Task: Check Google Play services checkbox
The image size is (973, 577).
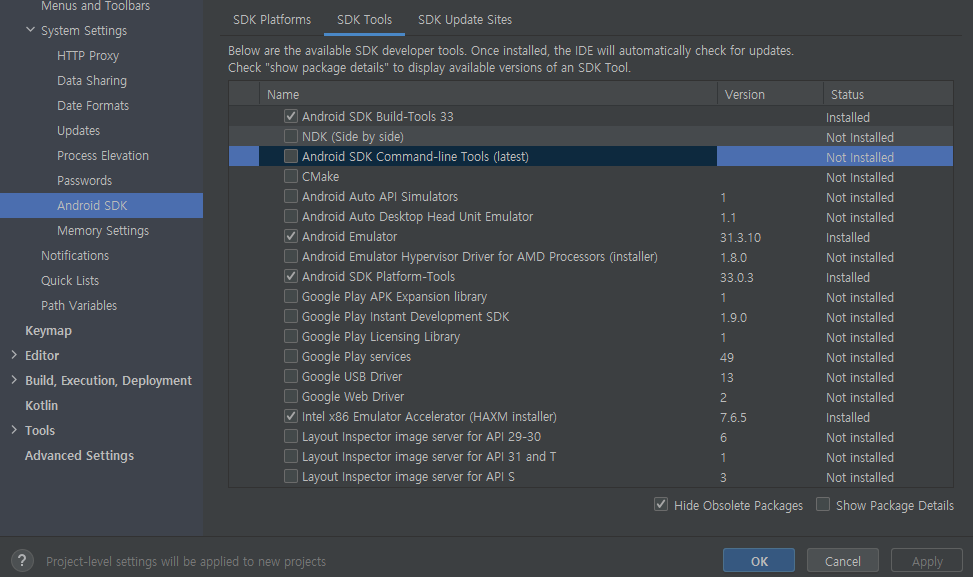Action: point(290,356)
